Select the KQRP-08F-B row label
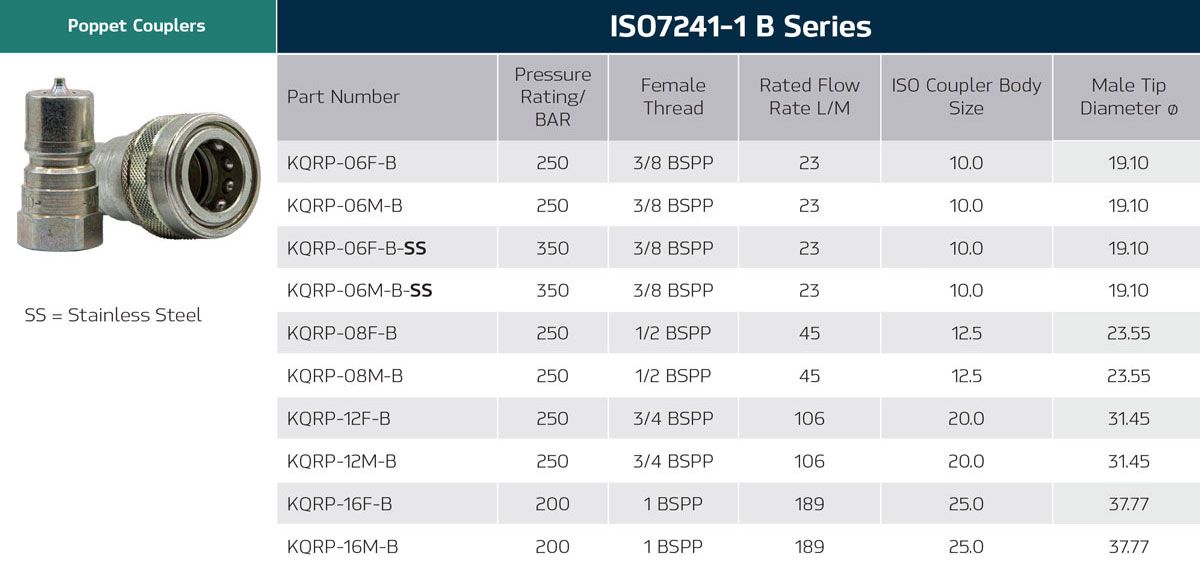The height and width of the screenshot is (572, 1200). 341,333
